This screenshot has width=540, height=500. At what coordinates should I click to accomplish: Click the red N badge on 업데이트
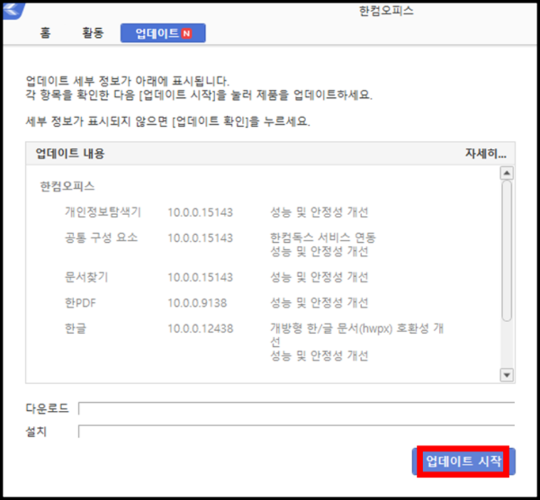click(186, 33)
